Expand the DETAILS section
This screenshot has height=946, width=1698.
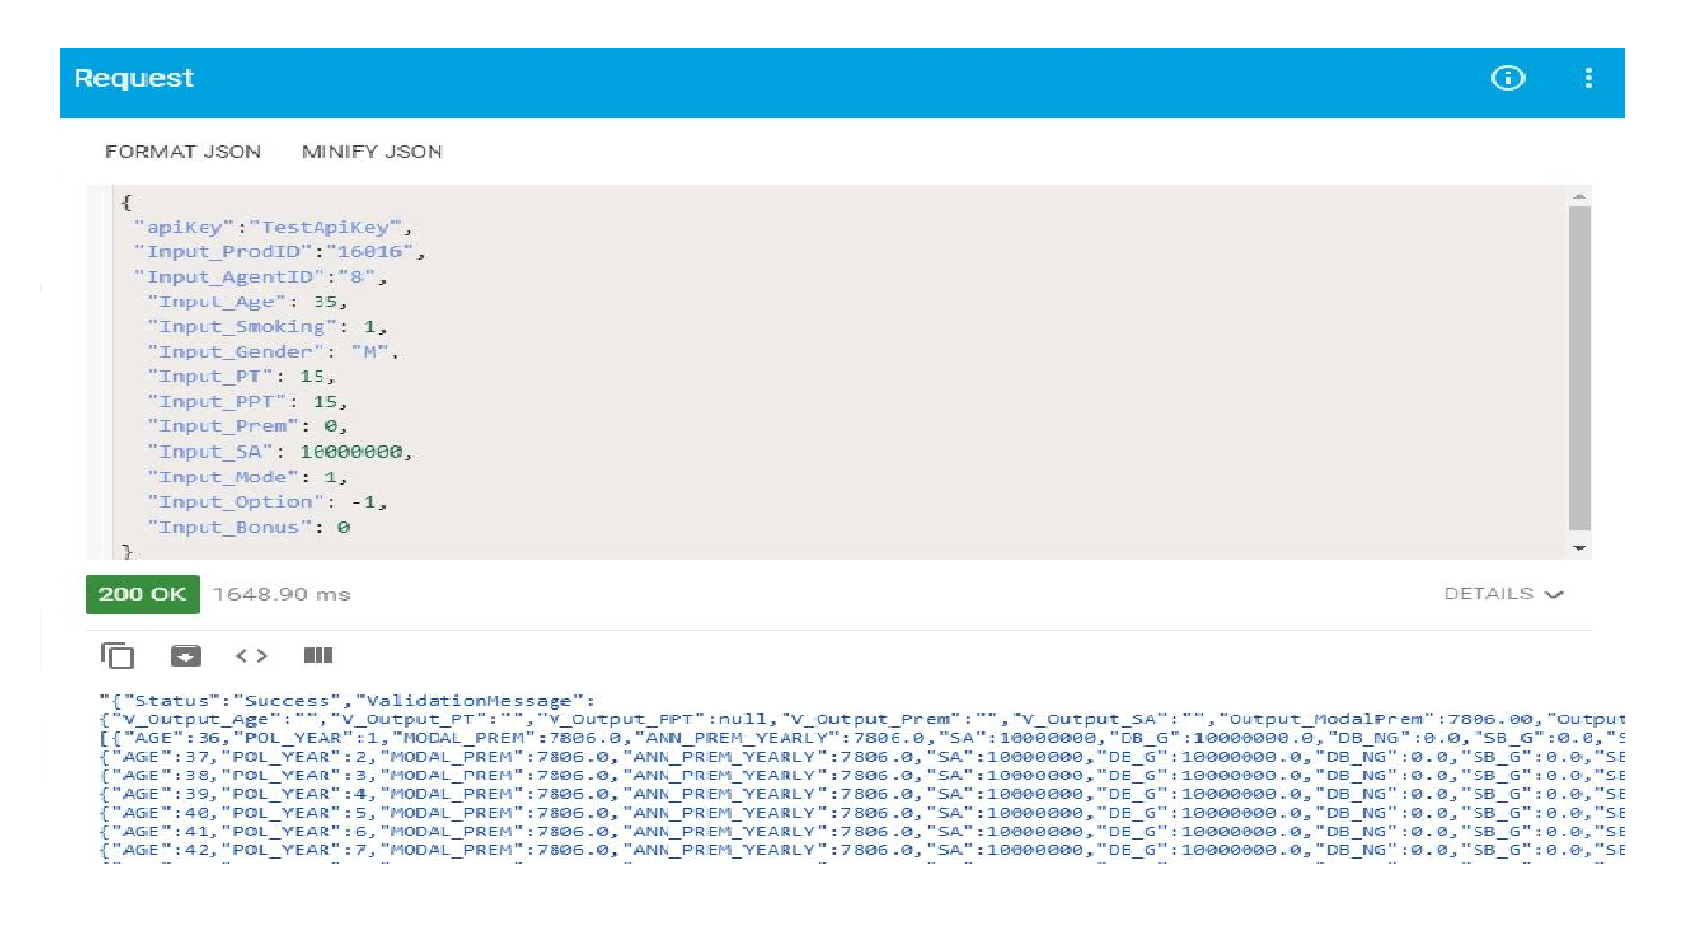coord(1488,594)
